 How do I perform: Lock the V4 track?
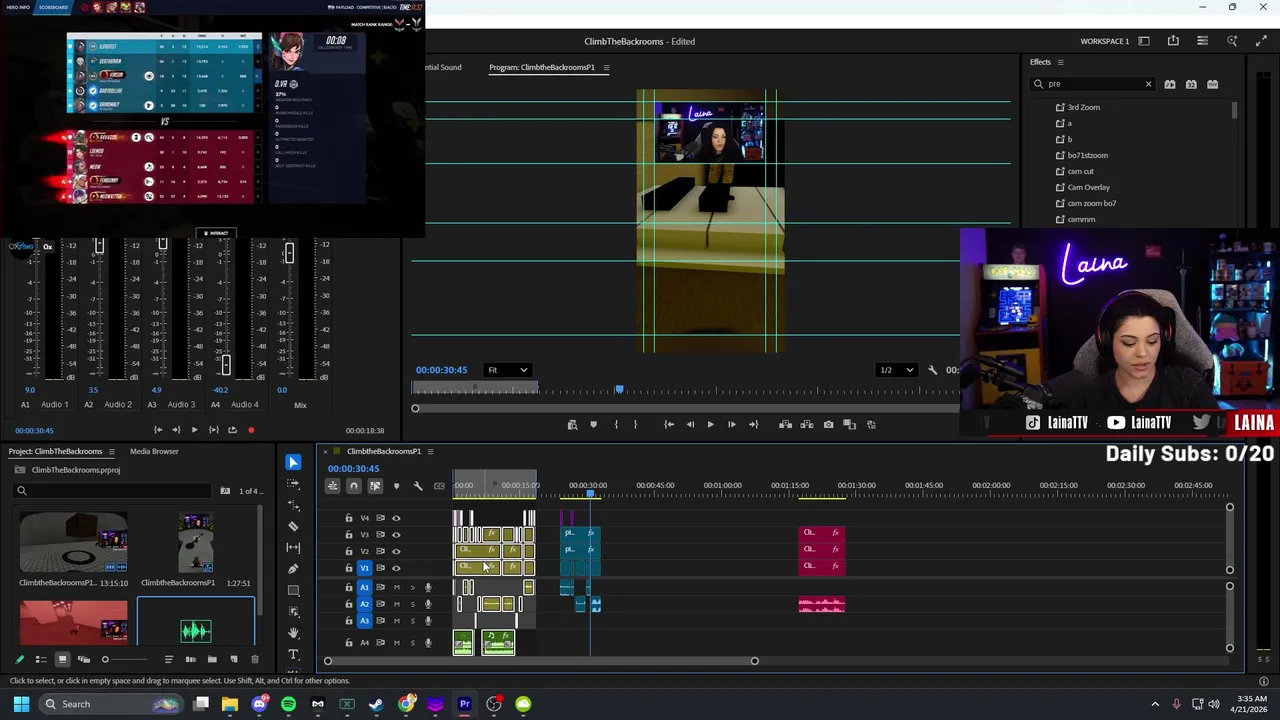pyautogui.click(x=349, y=518)
